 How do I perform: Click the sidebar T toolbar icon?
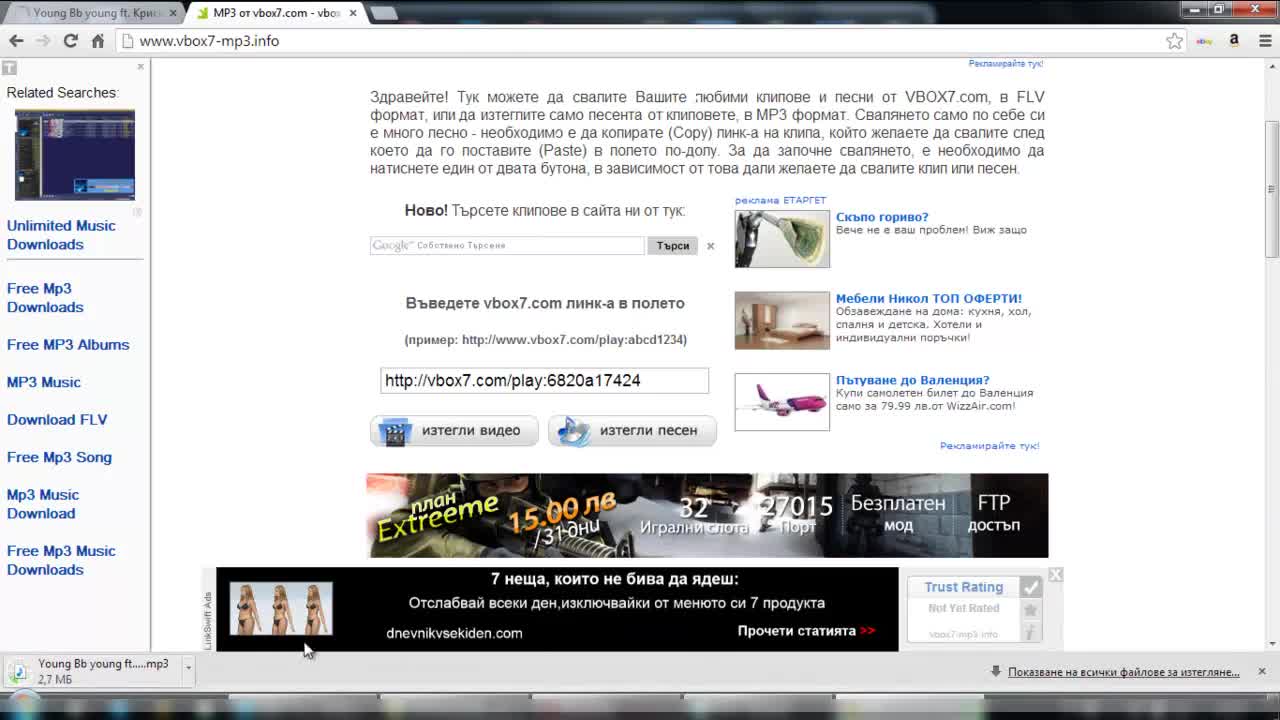tap(9, 68)
